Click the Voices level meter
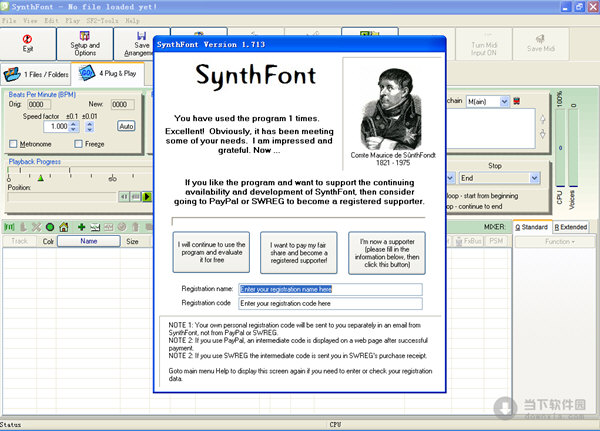The width and height of the screenshot is (600, 431). coord(573,148)
